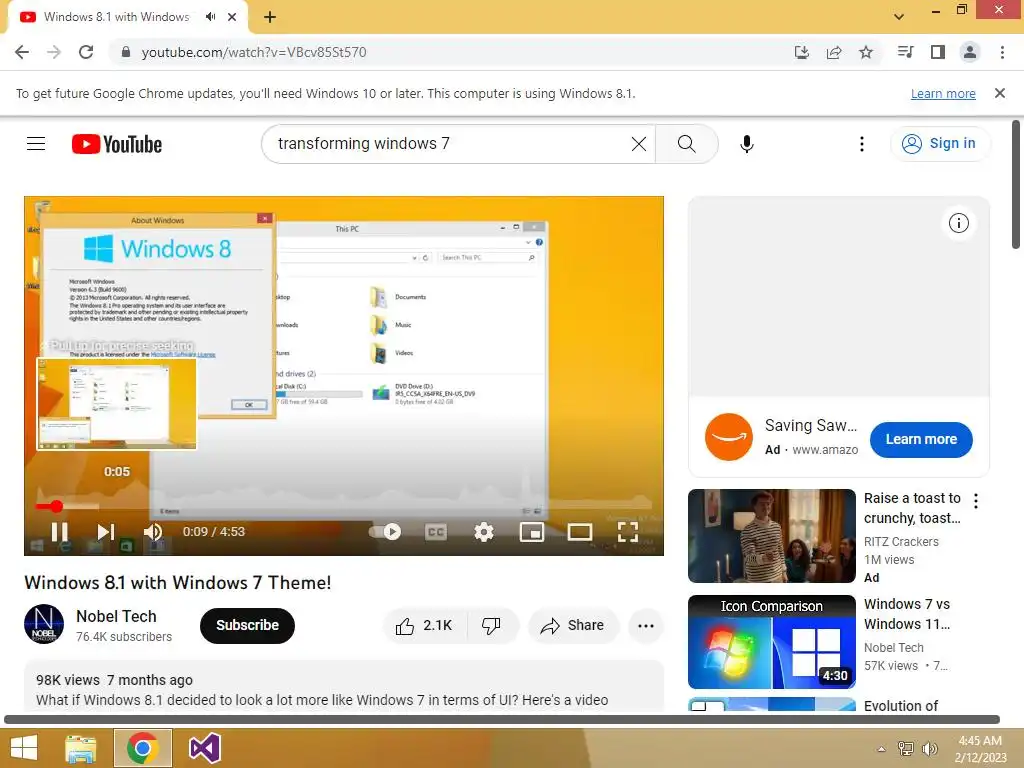
Task: Click Learn more link in Chrome infobar
Action: (943, 94)
